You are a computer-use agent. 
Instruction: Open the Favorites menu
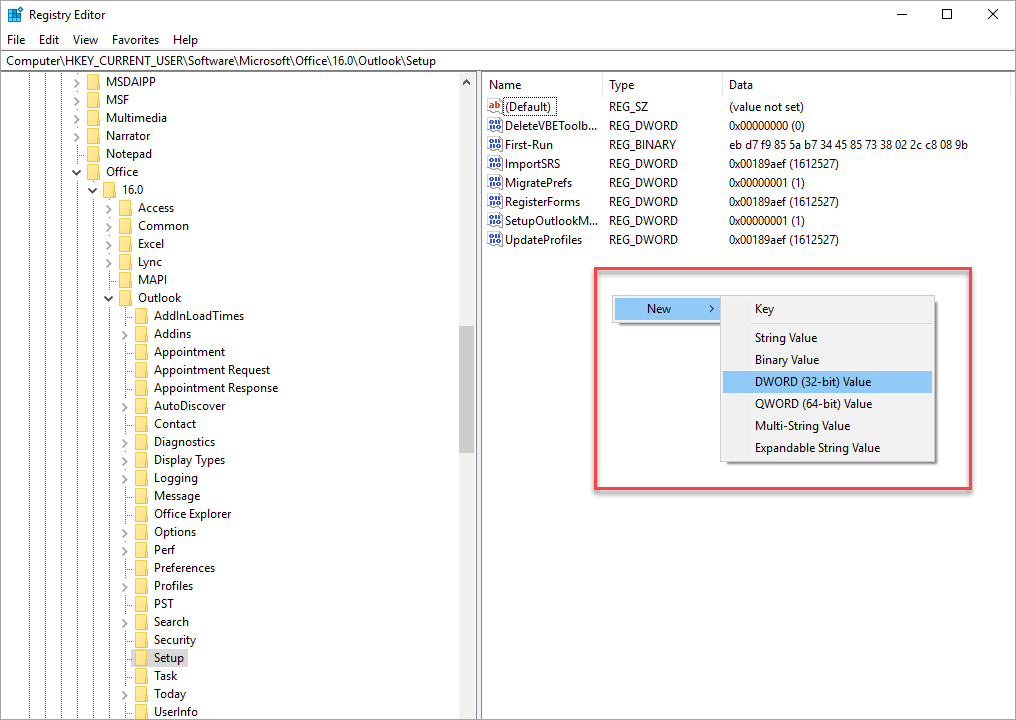point(135,40)
